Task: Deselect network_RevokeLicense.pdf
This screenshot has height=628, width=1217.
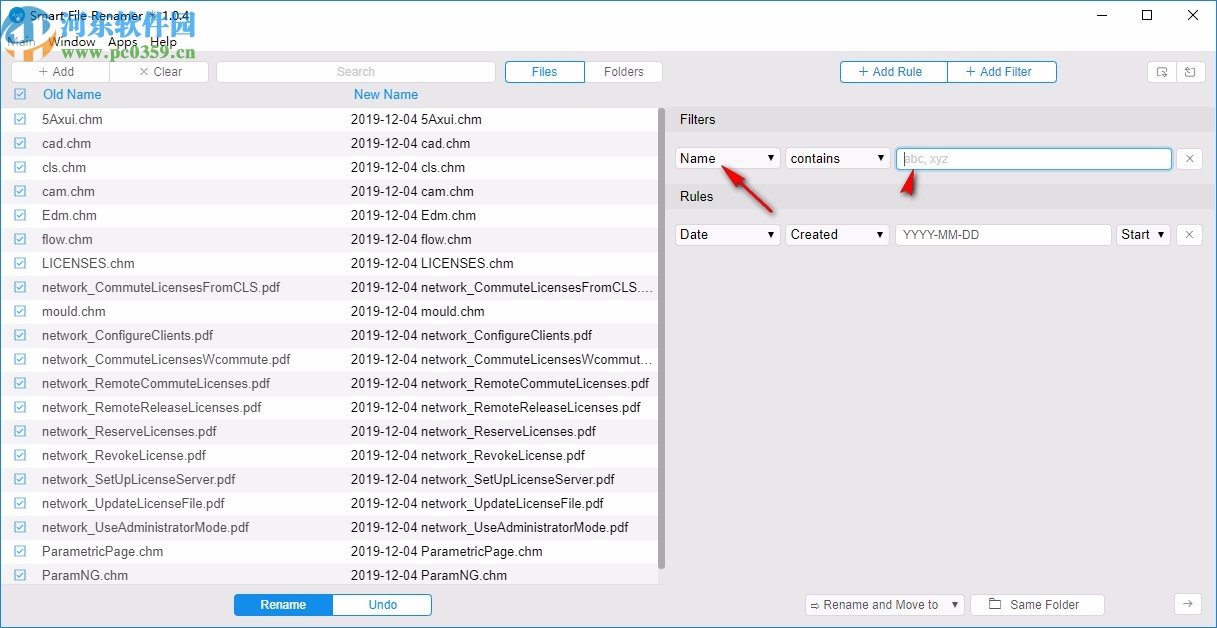Action: tap(20, 455)
